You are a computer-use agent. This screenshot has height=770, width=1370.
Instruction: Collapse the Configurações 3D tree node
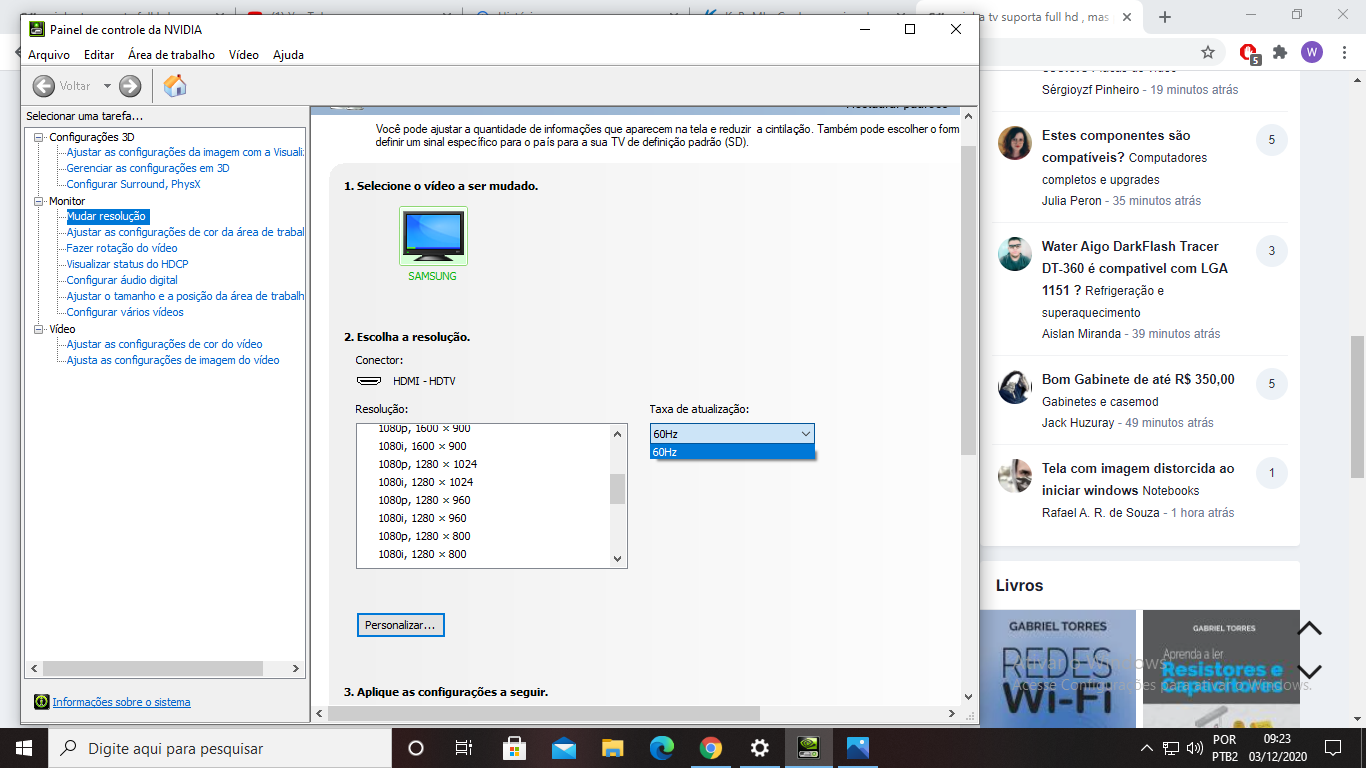tap(39, 137)
